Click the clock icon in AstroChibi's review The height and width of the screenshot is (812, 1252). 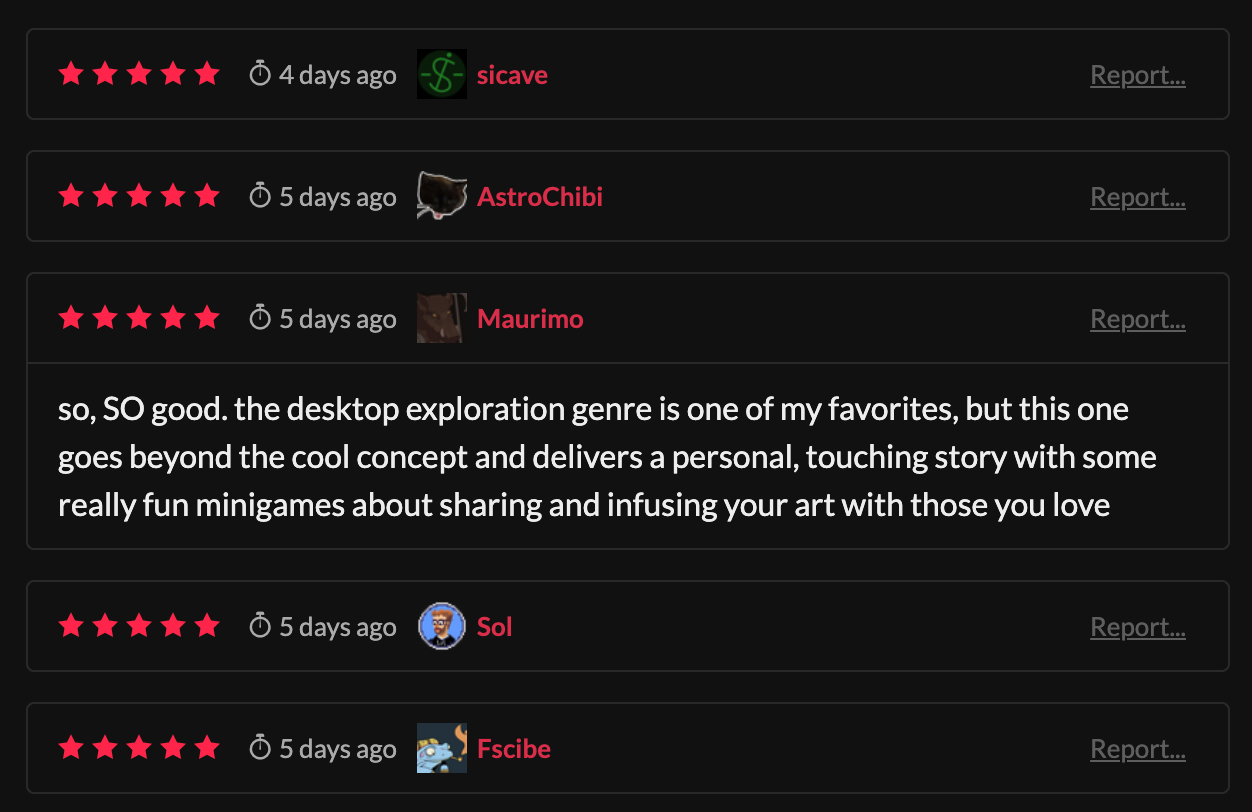click(x=260, y=196)
